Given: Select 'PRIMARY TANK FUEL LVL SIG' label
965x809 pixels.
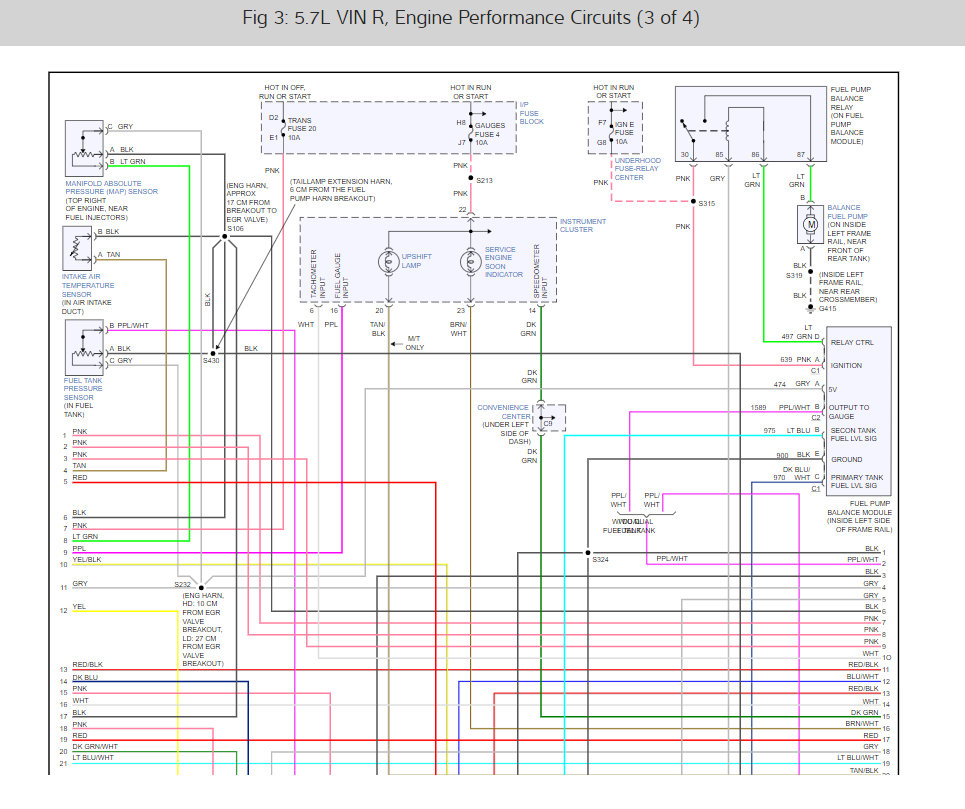Looking at the screenshot, I should [857, 481].
